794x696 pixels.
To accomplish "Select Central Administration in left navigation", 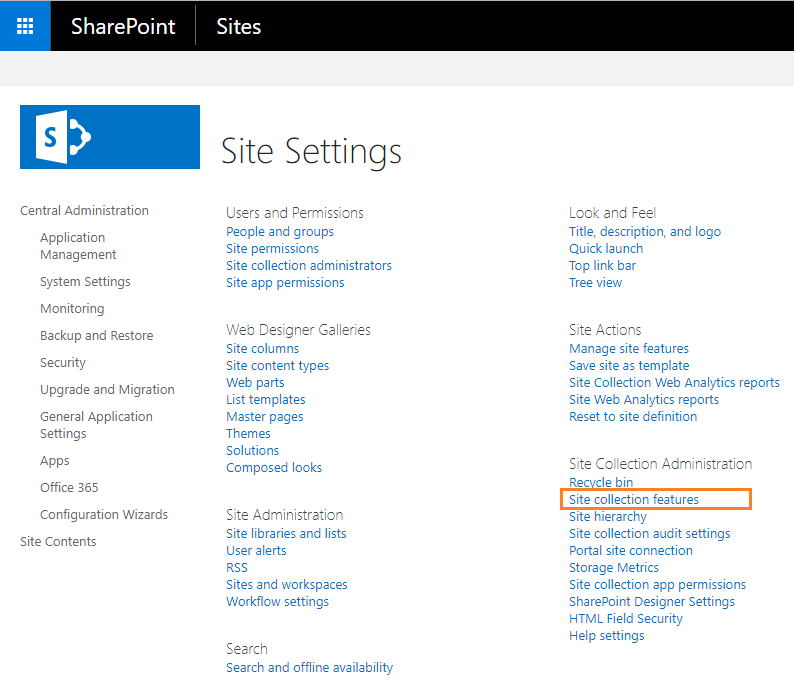I will (x=84, y=210).
